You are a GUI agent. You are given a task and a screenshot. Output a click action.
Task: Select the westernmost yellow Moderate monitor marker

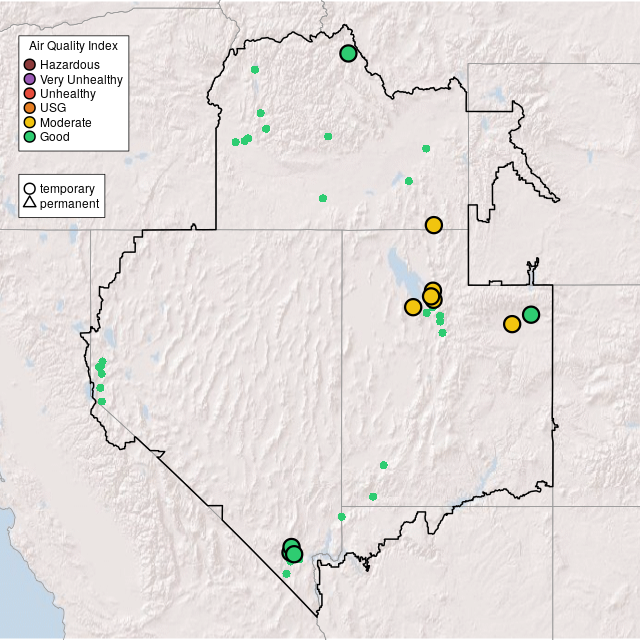(413, 306)
